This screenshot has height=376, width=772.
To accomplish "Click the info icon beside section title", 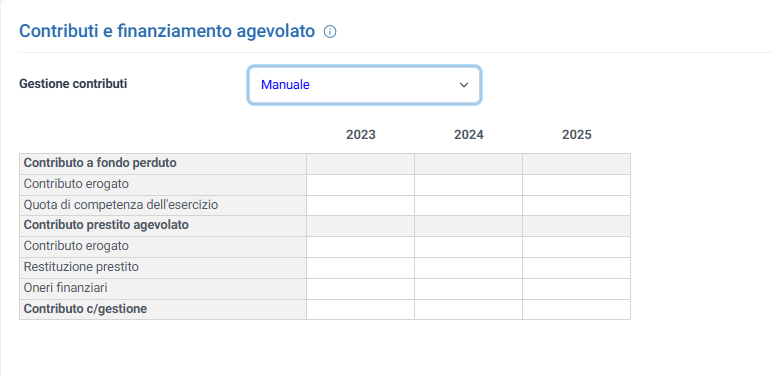I will [330, 32].
